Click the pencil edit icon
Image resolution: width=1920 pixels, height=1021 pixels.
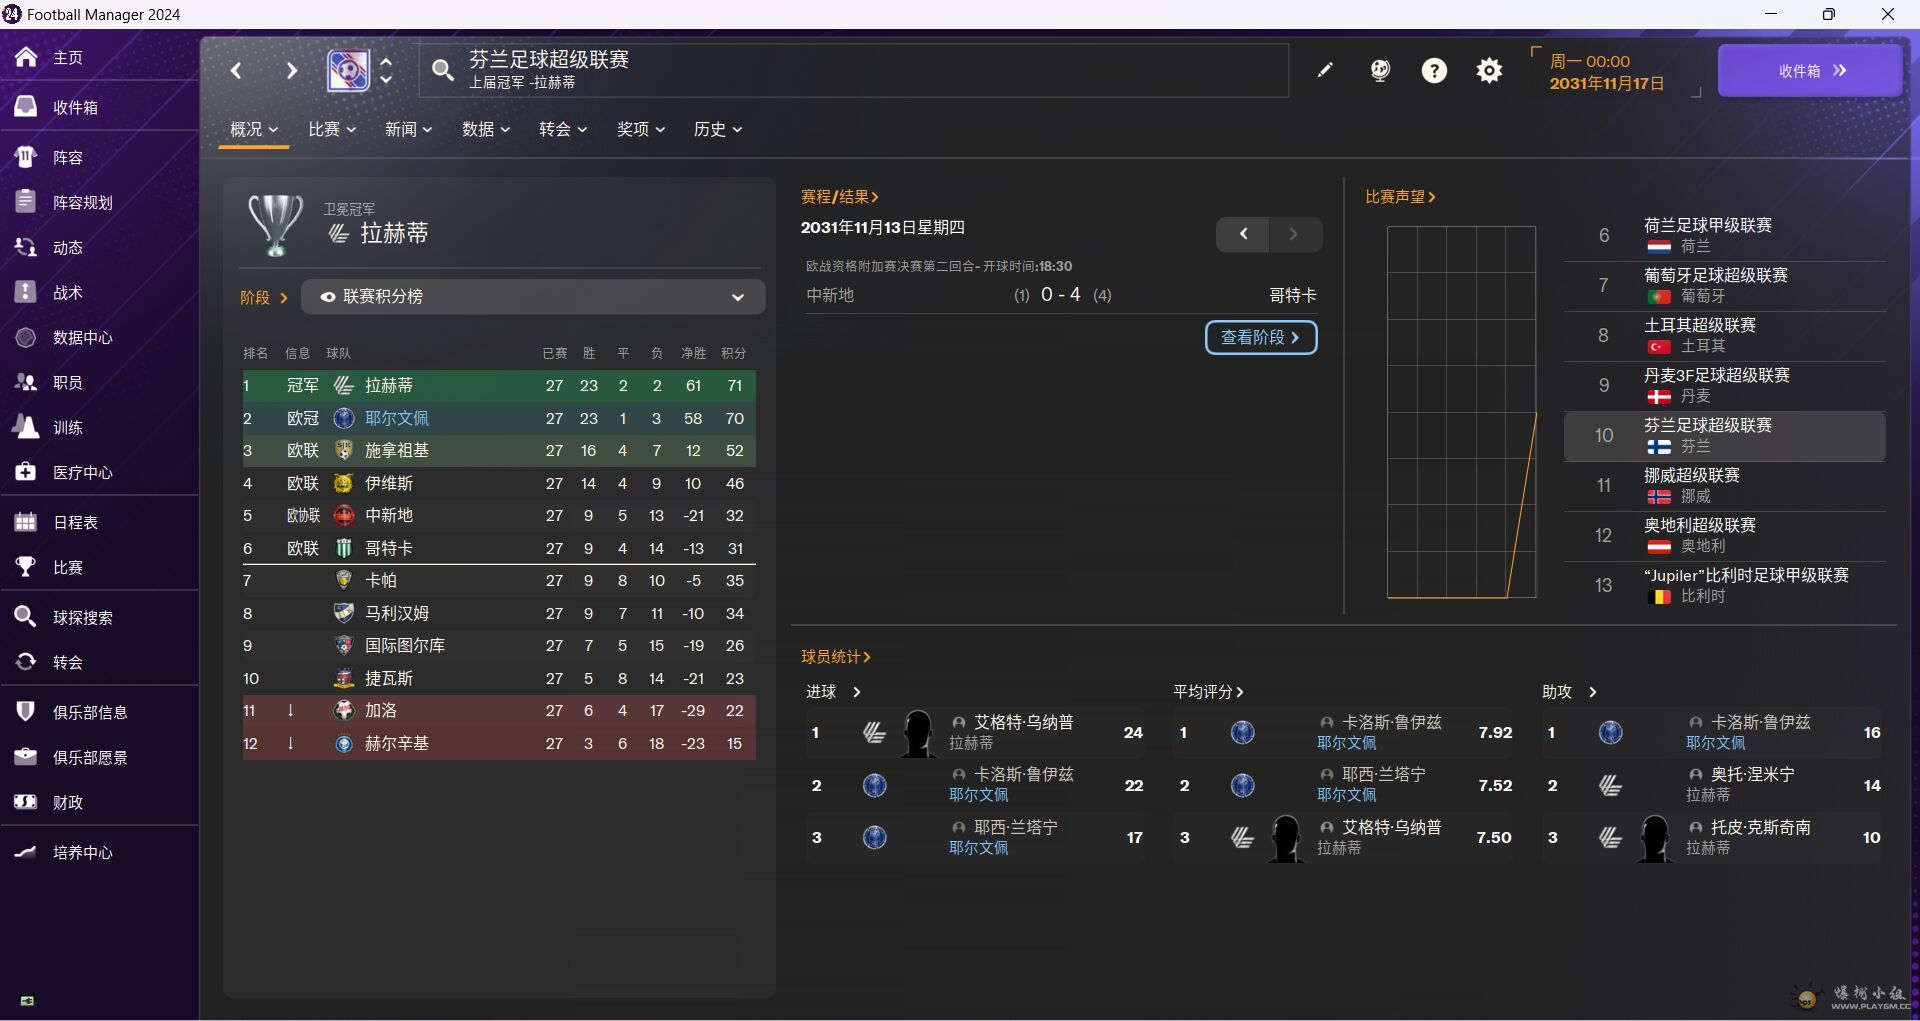1325,70
